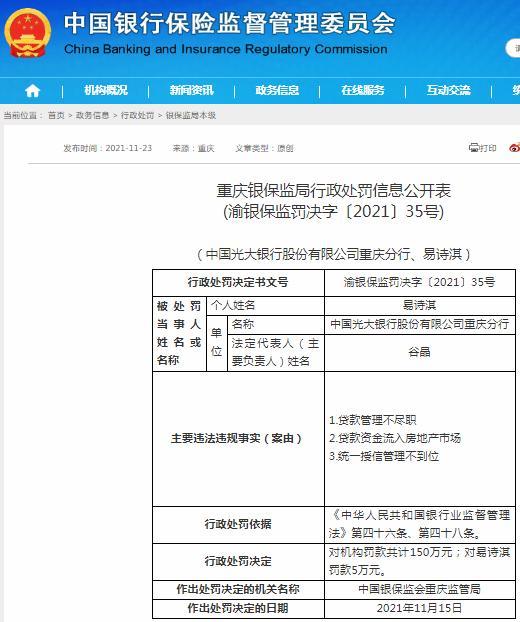Click the Chinese site title 中国银行保险监督管理委员会
Viewport: 520px width, 622px height.
[x=230, y=23]
